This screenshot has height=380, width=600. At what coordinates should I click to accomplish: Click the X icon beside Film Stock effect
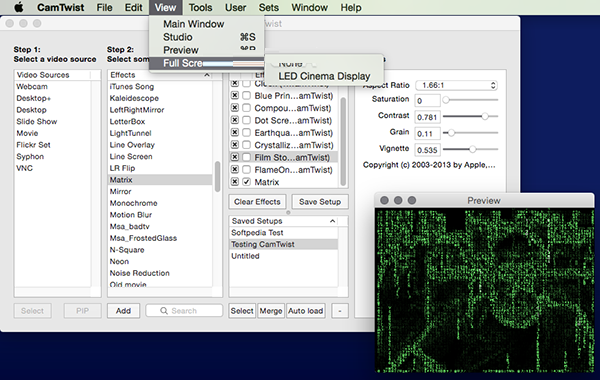pyautogui.click(x=235, y=157)
